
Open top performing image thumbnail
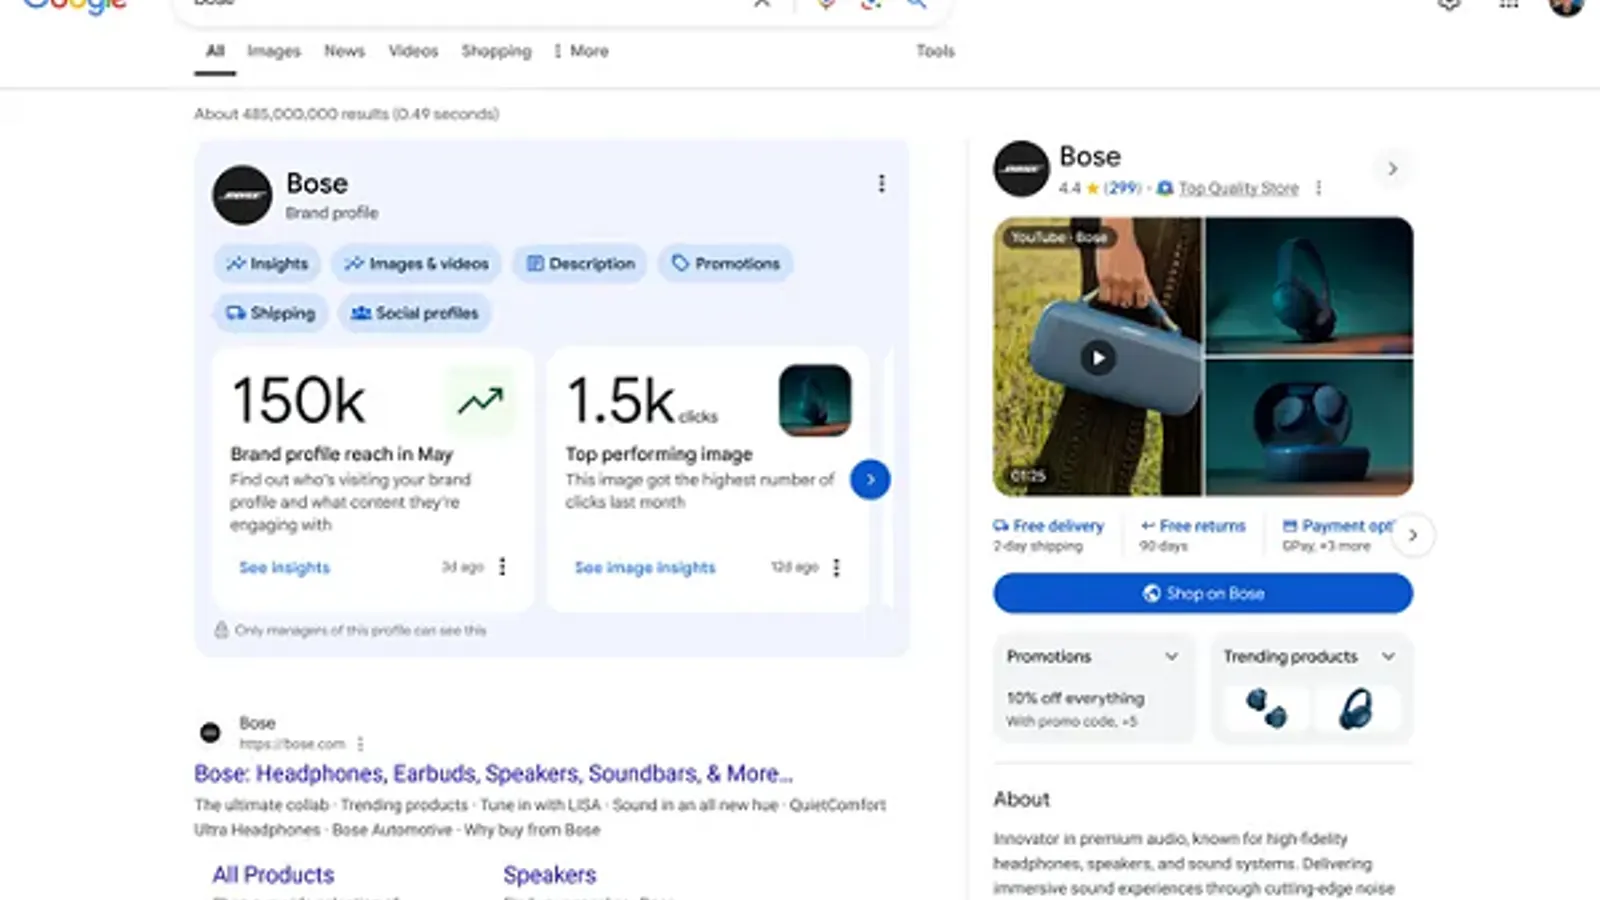tap(815, 400)
